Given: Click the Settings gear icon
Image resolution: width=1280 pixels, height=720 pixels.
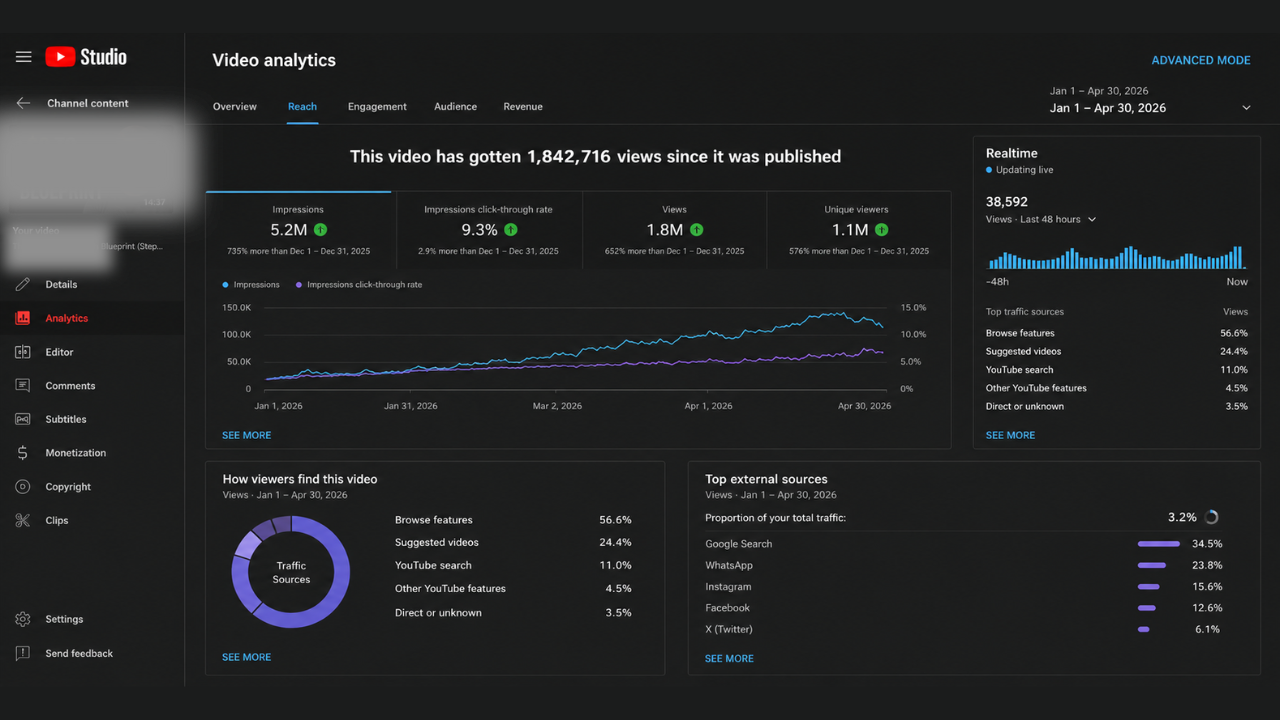Looking at the screenshot, I should pos(23,619).
